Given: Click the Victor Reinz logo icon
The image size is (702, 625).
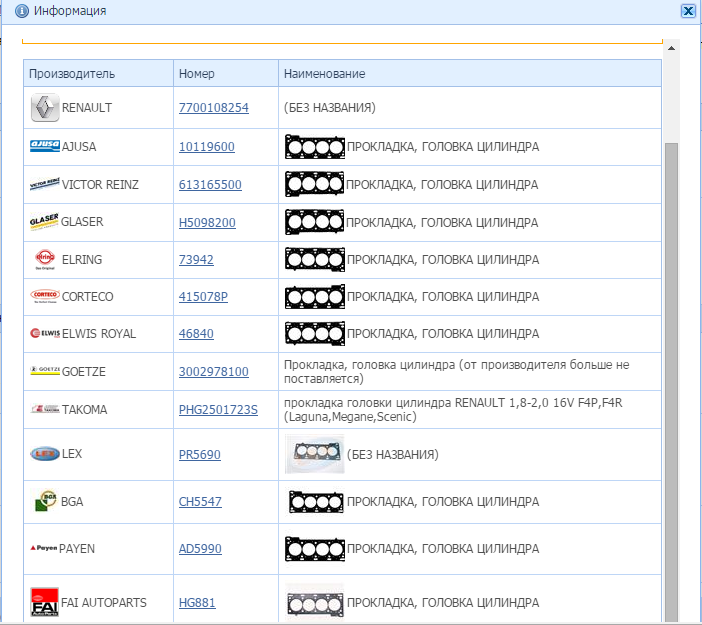Looking at the screenshot, I should pos(45,185).
